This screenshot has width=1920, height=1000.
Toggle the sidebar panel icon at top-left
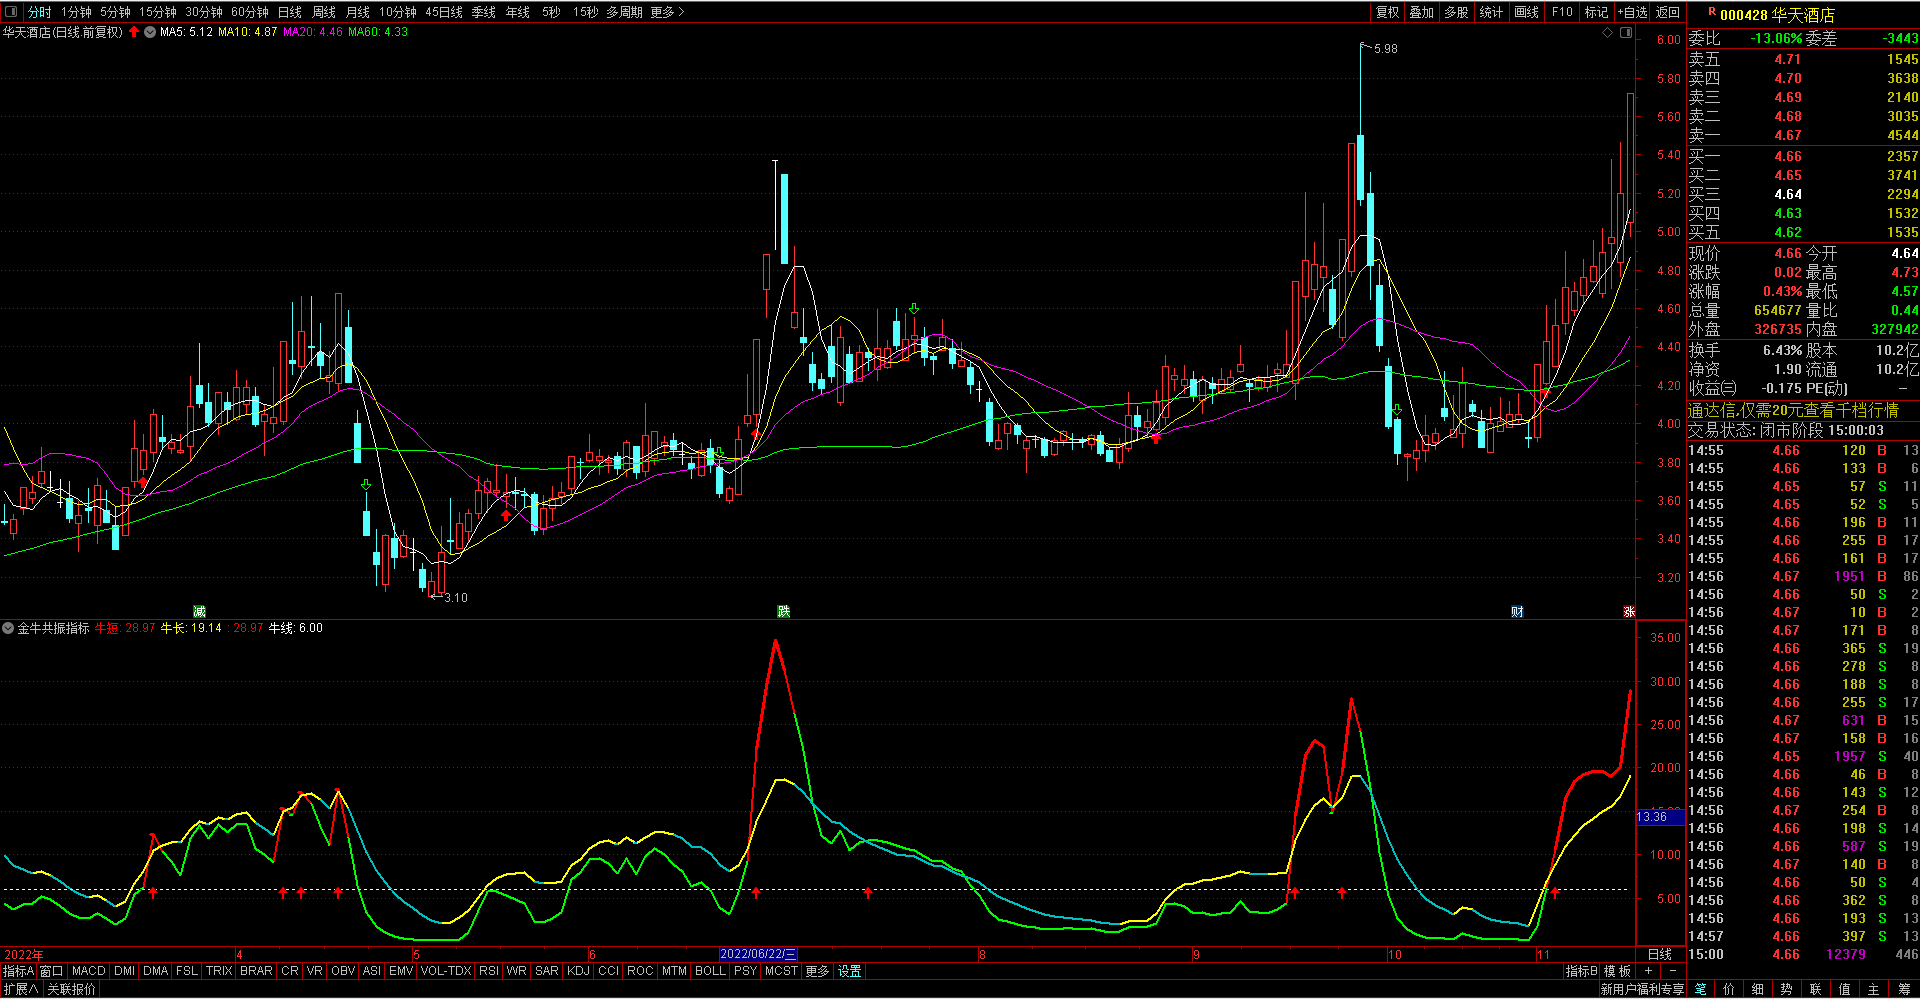click(12, 12)
